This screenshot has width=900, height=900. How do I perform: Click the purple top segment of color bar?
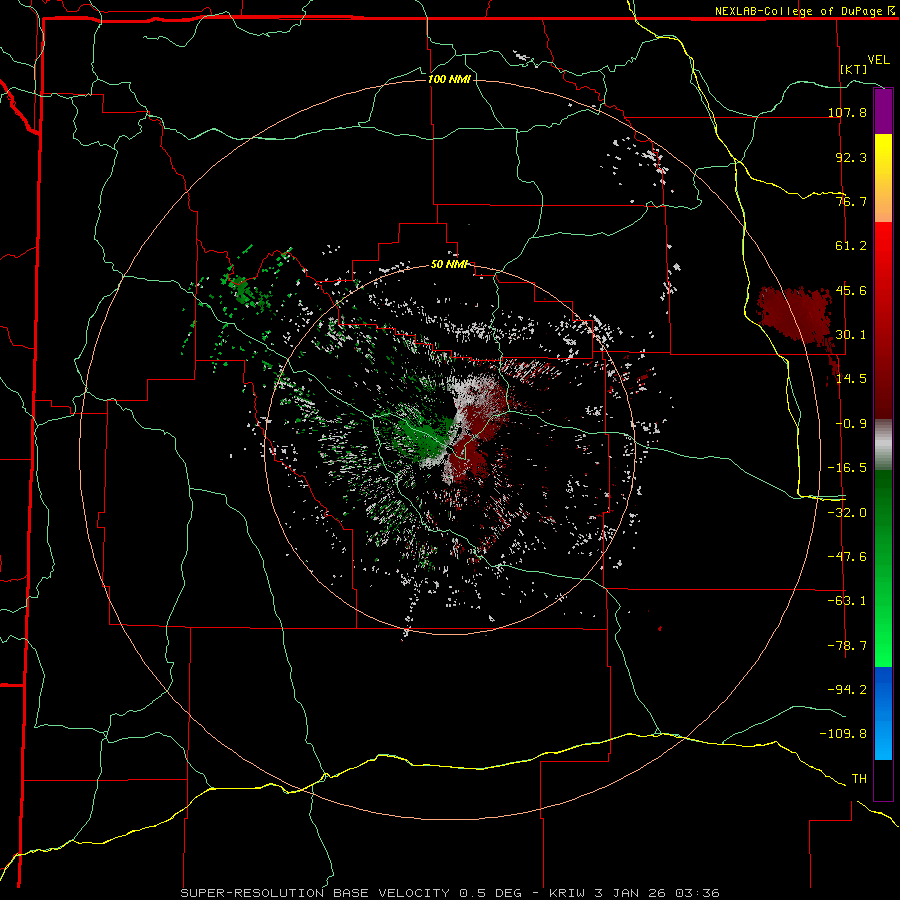[883, 112]
